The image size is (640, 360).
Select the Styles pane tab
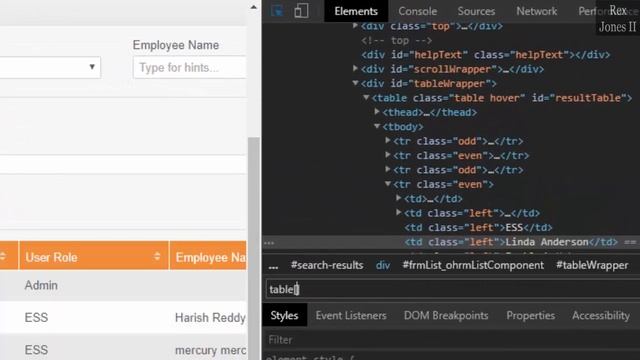click(284, 315)
